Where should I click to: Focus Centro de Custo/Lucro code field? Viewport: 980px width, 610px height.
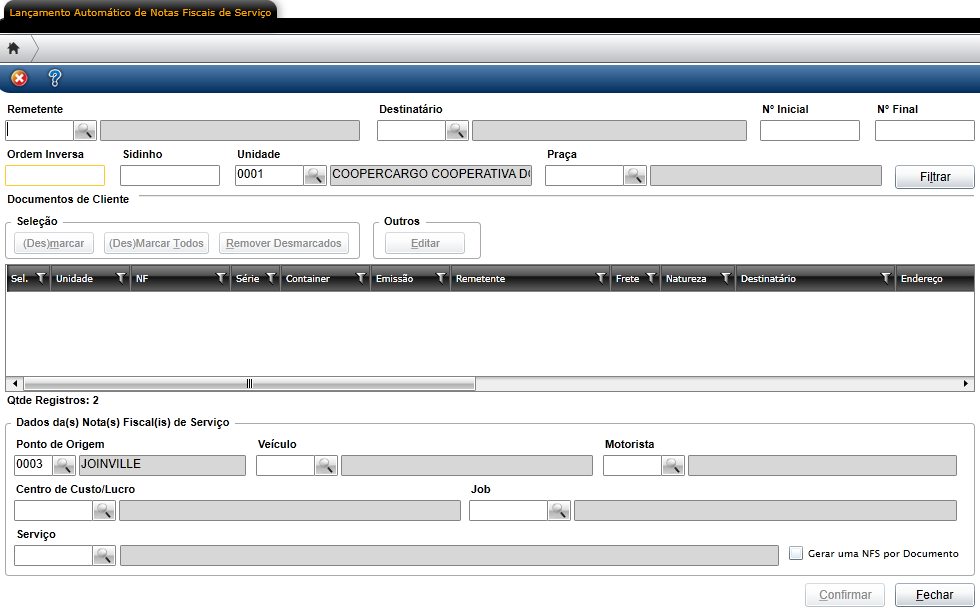[54, 510]
